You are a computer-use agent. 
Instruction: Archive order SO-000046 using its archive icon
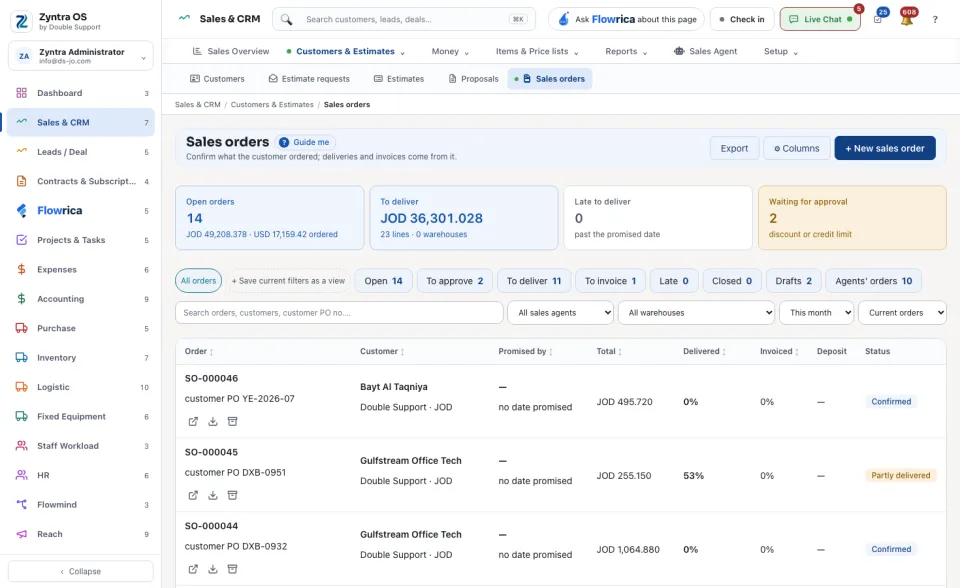click(233, 421)
